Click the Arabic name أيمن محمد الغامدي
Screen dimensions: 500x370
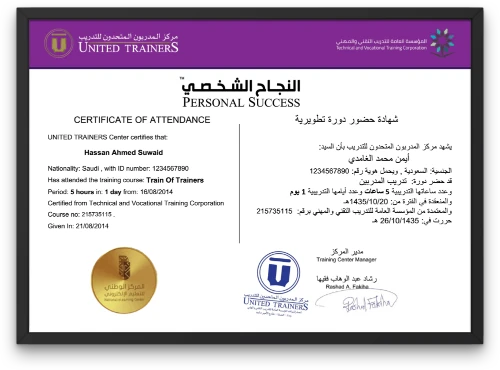379,158
